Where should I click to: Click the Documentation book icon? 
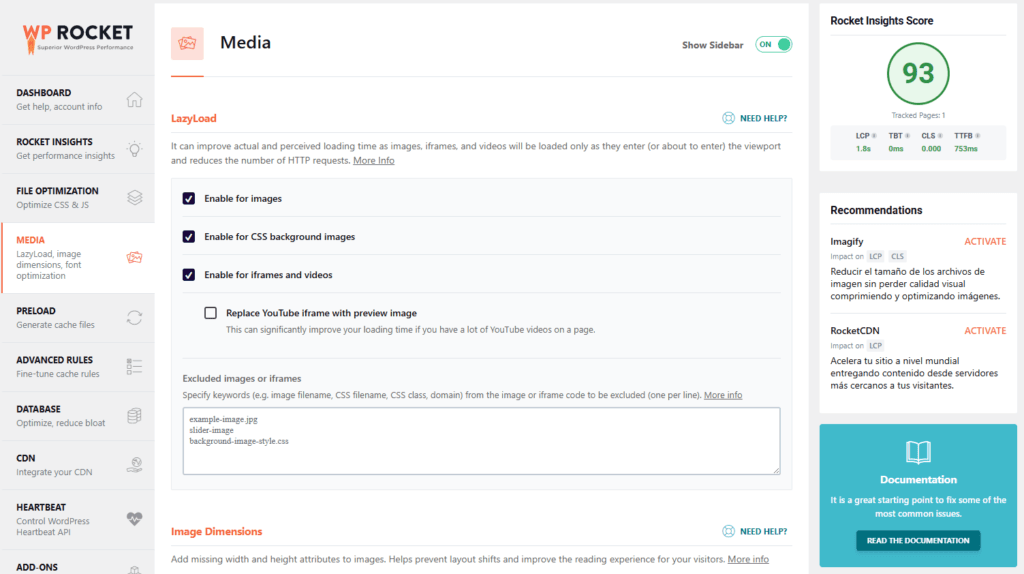pos(918,452)
